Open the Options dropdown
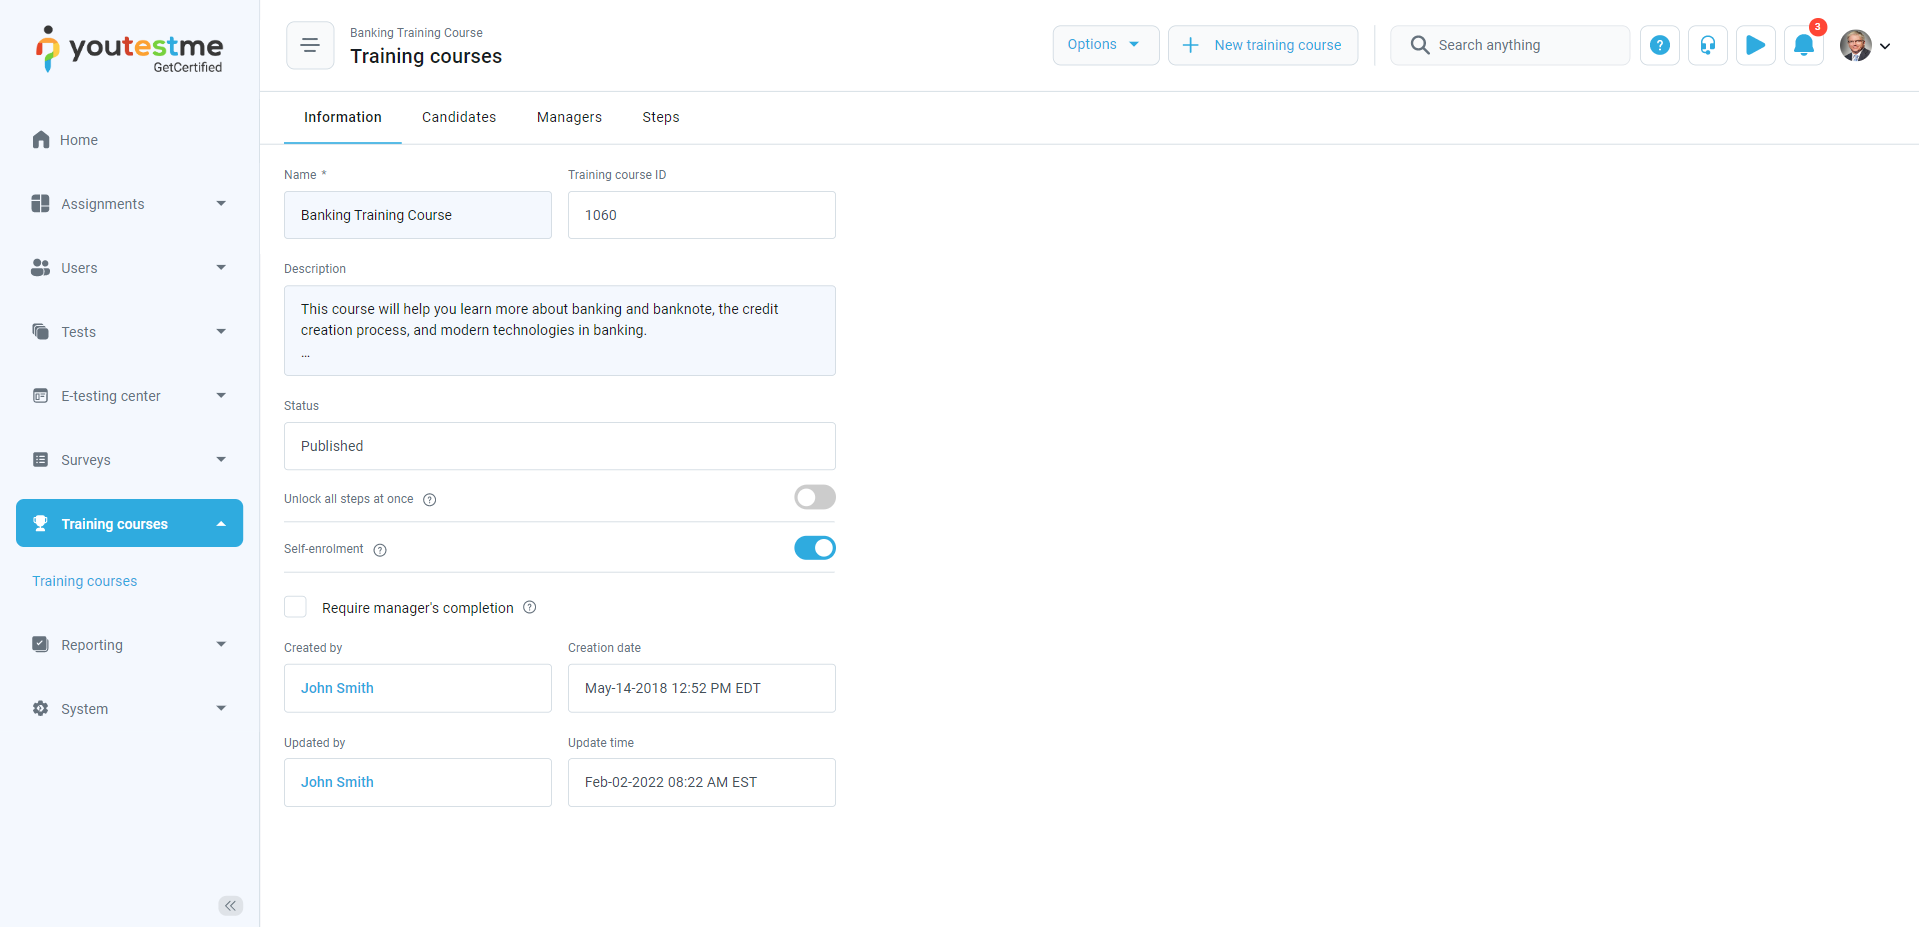 click(1104, 45)
